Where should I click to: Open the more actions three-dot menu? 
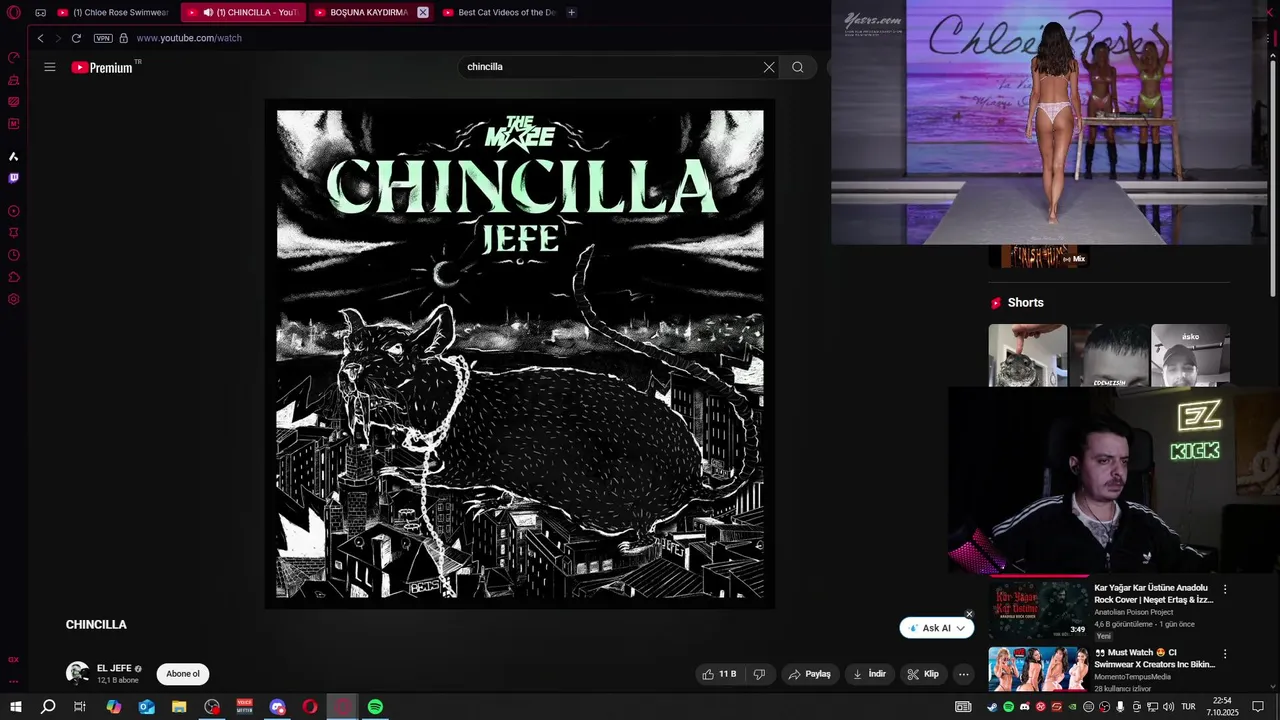[x=964, y=674]
